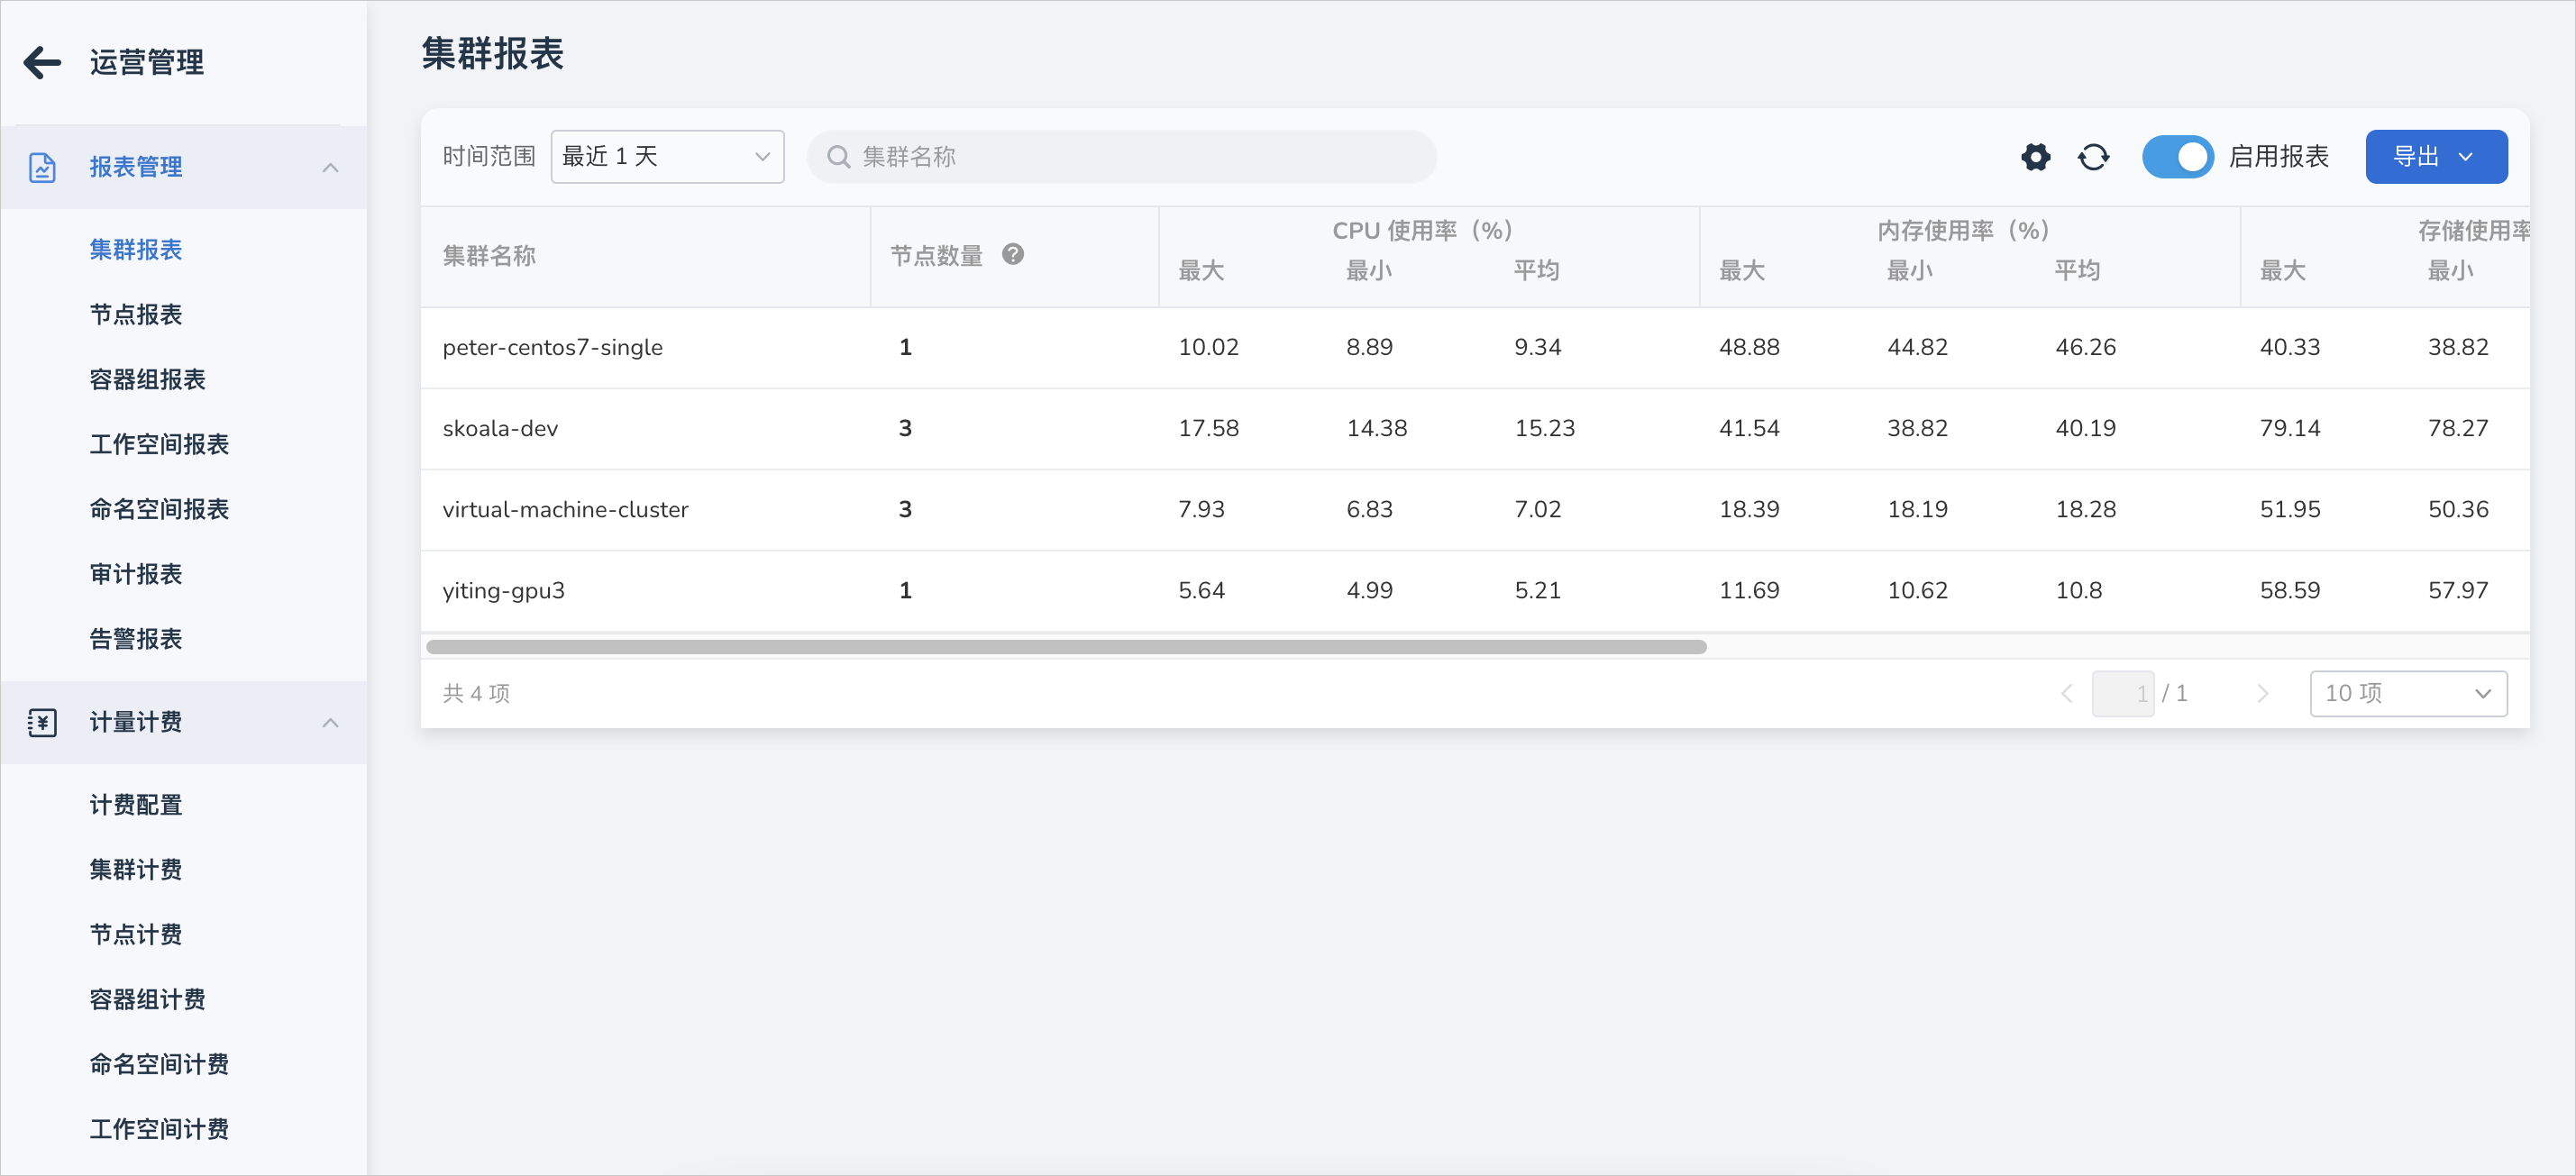Refresh the cluster report table
The width and height of the screenshot is (2576, 1176).
(2093, 157)
